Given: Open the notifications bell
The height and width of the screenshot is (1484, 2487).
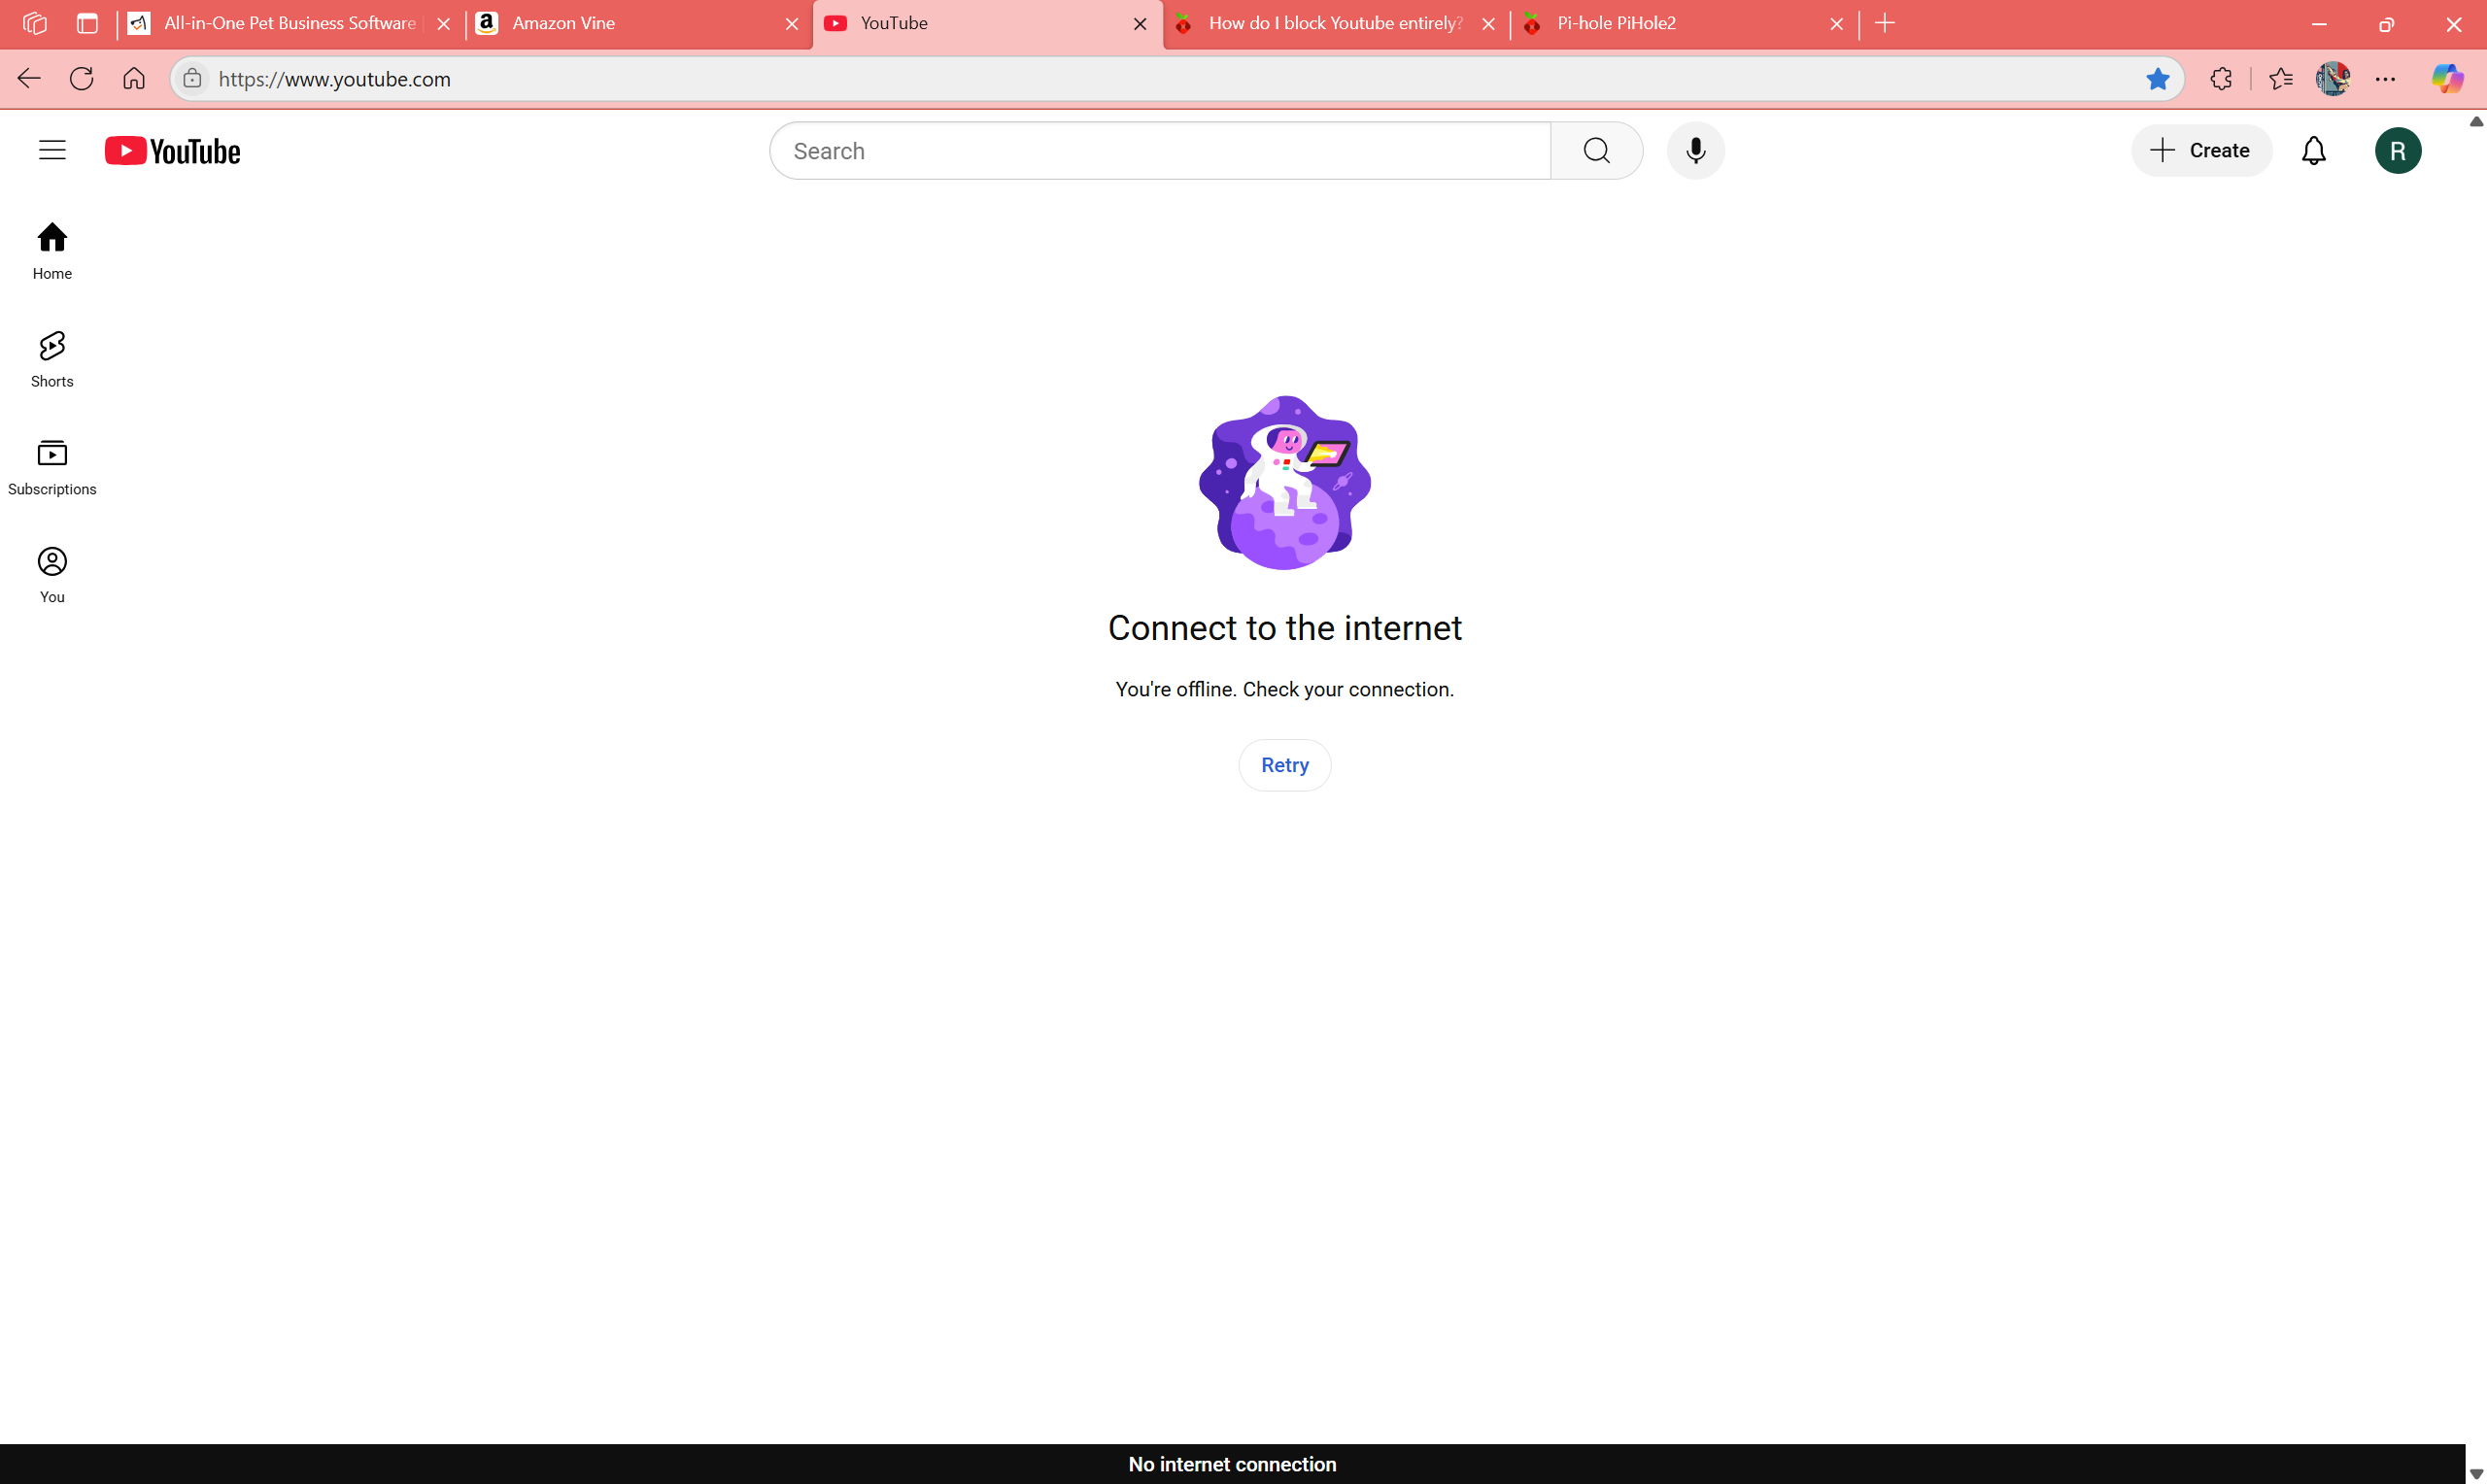Looking at the screenshot, I should click(2313, 151).
